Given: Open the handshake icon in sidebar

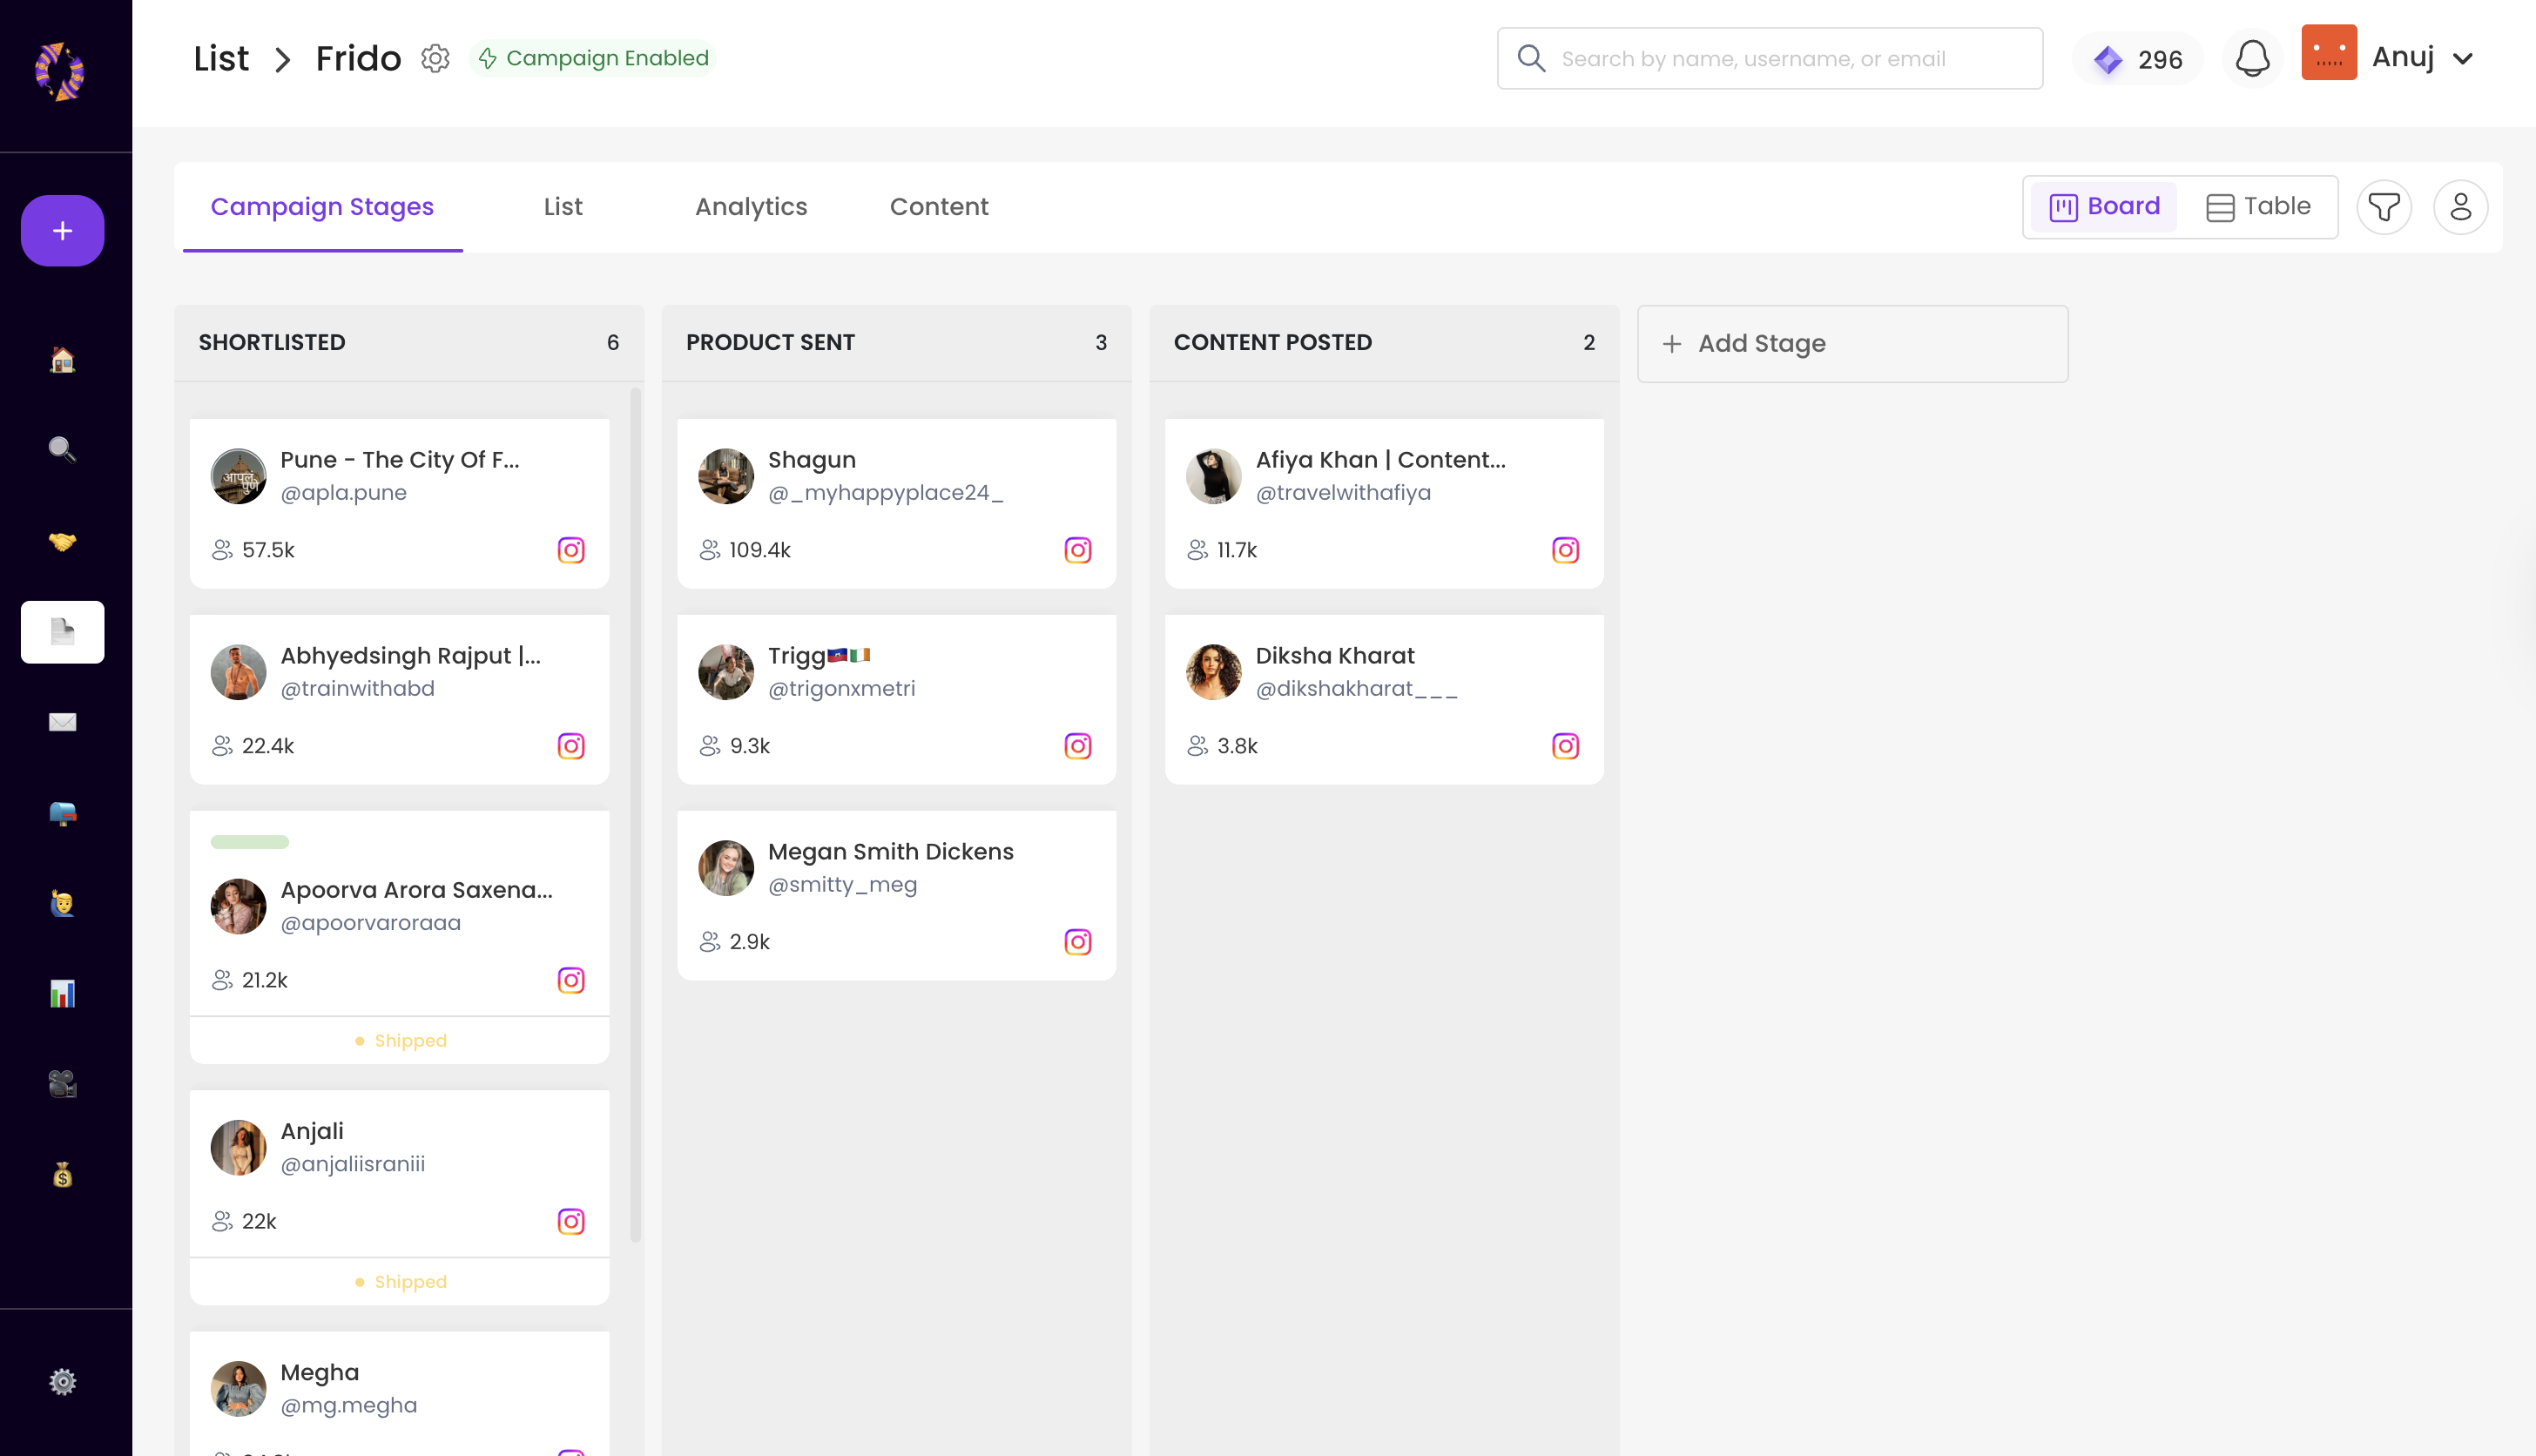Looking at the screenshot, I should tap(62, 541).
